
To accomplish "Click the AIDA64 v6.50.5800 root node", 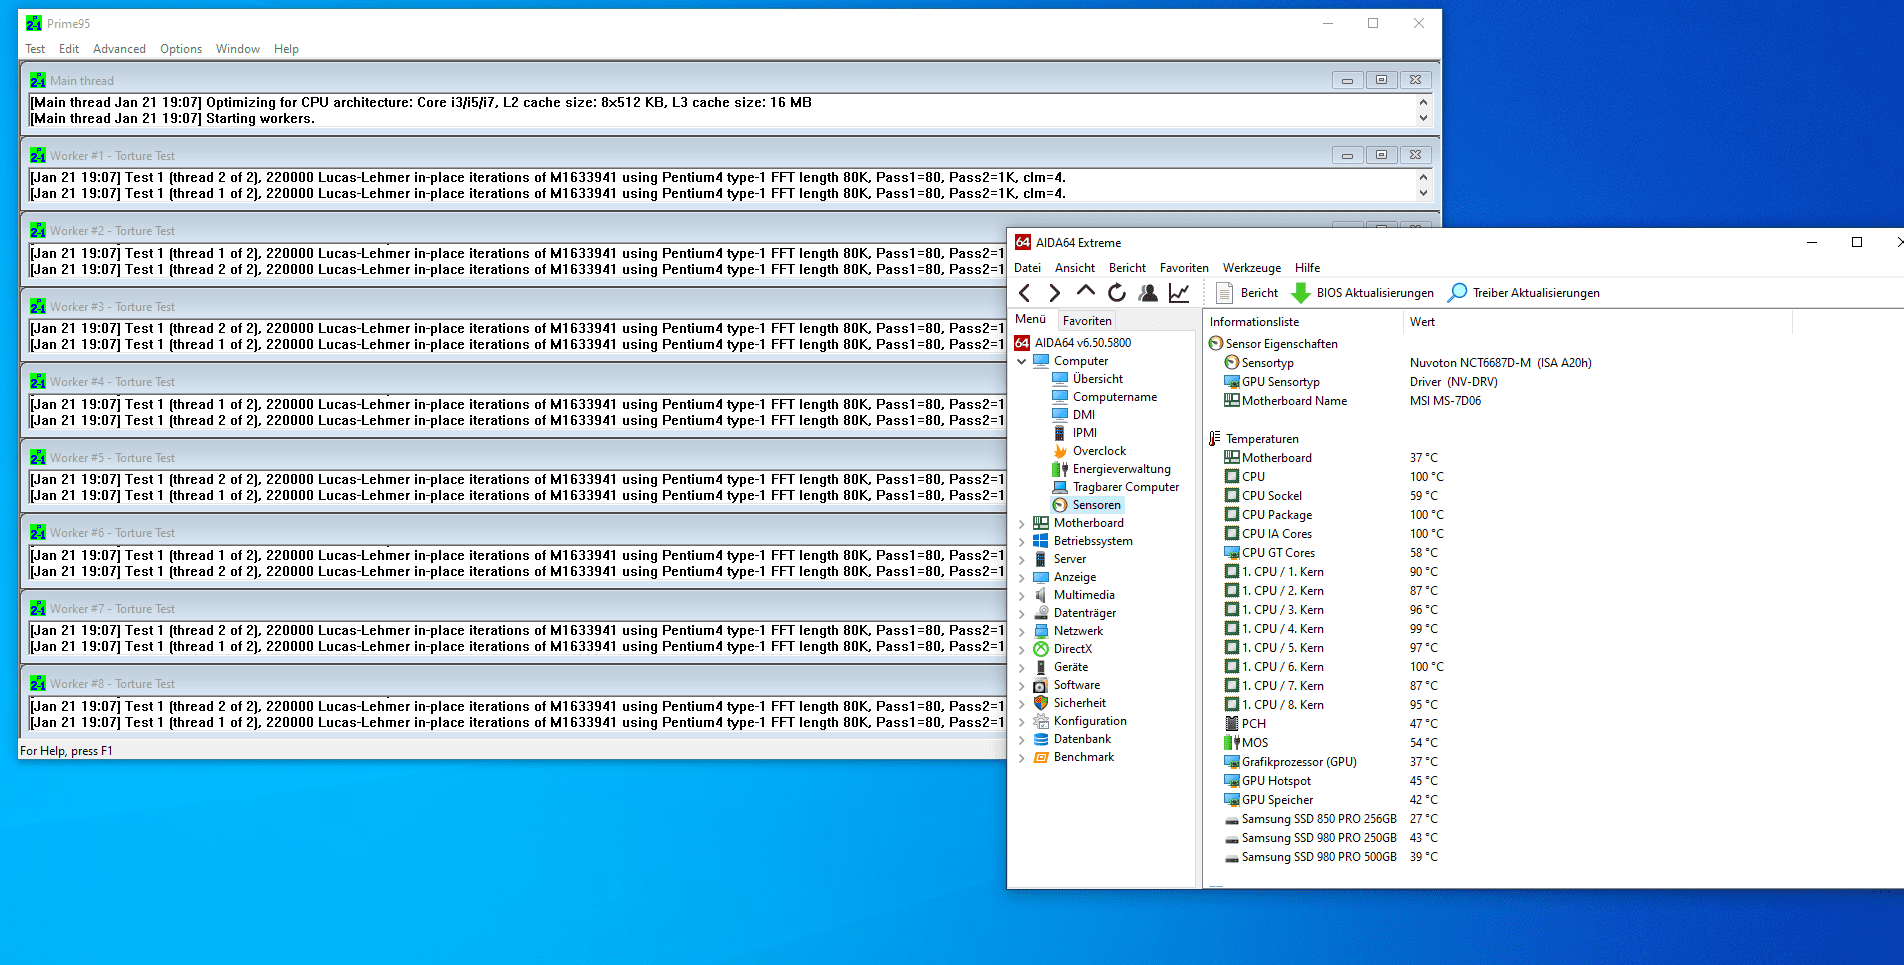I will [1082, 343].
